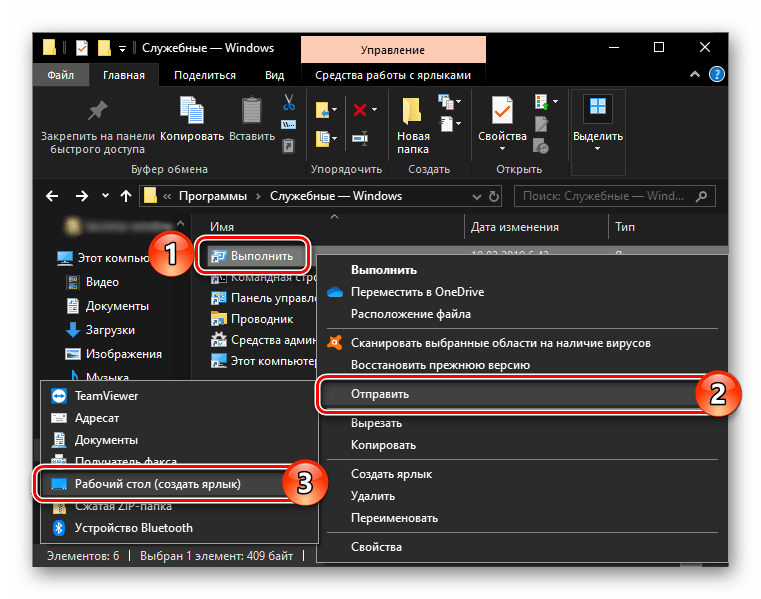Choose Удалить in context menu
761x599 pixels.
tap(373, 496)
